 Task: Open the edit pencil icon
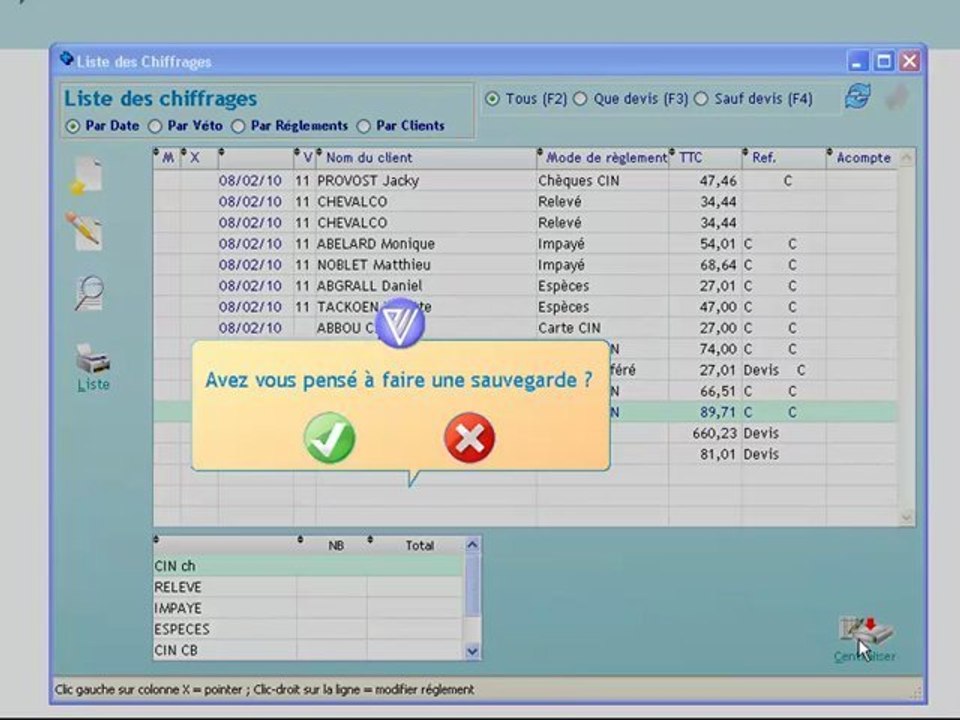[x=84, y=231]
